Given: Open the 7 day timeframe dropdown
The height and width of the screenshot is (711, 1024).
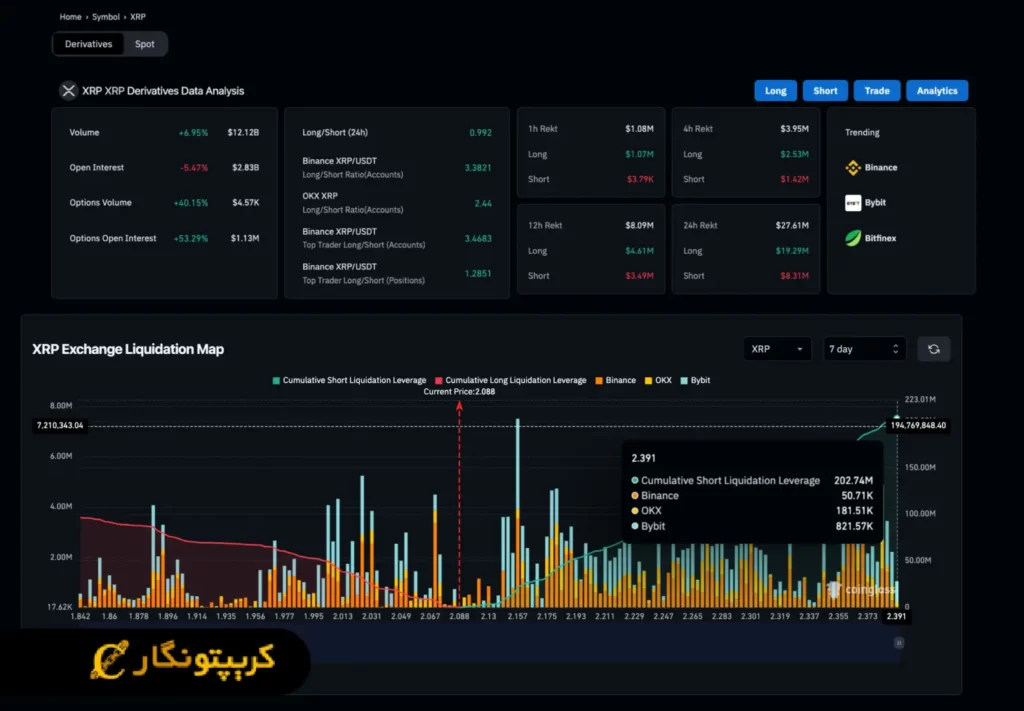Looking at the screenshot, I should 864,349.
